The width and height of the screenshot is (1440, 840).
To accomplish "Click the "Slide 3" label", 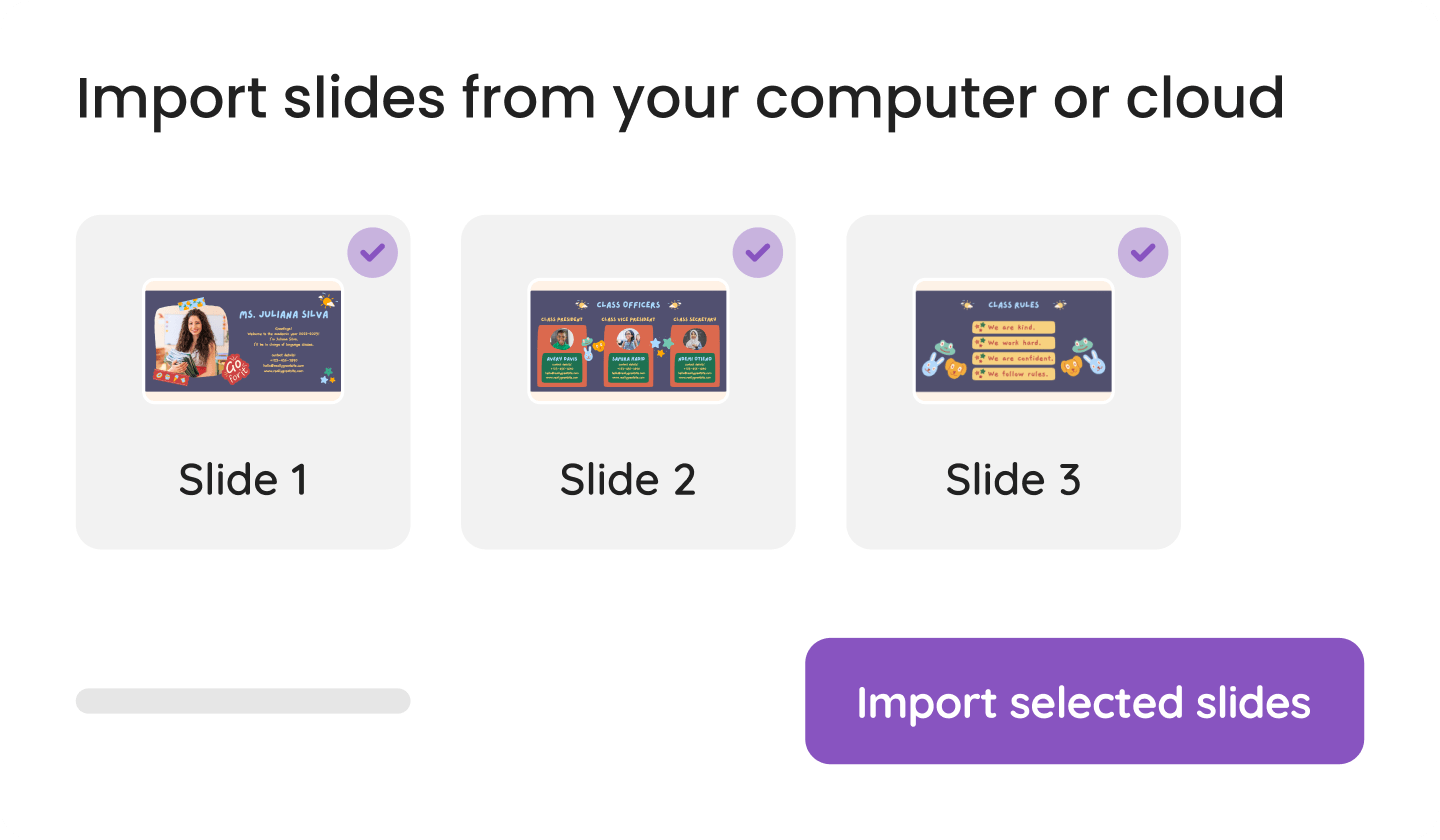I will coord(1013,480).
